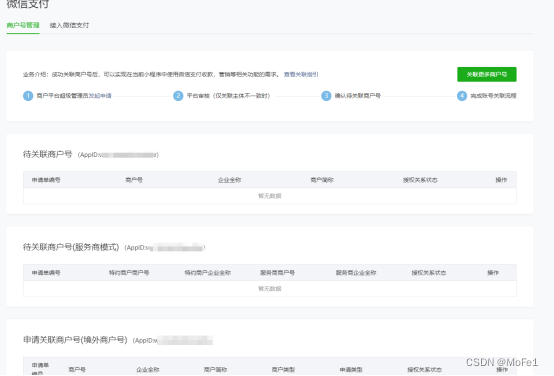Select the 待关联商户号 section heading

(x=47, y=154)
